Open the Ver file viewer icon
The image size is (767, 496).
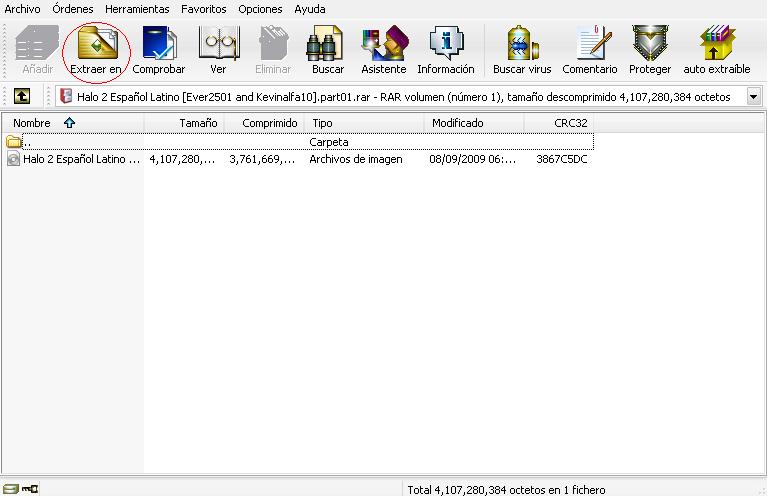[x=219, y=43]
